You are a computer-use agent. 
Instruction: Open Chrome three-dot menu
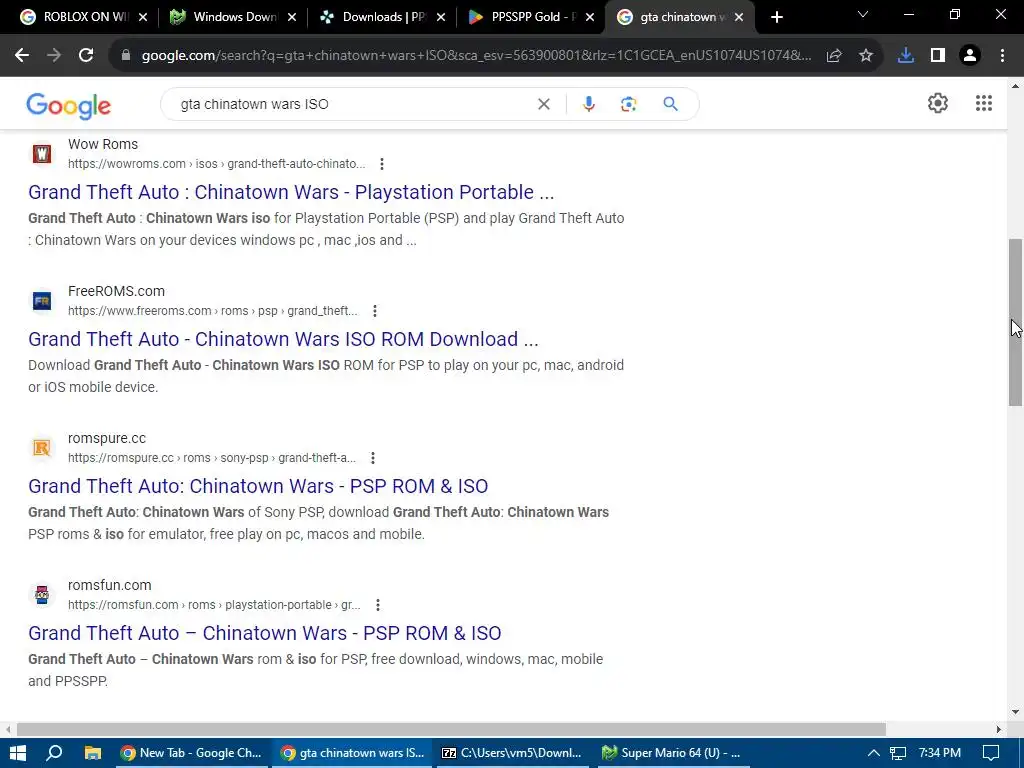pos(1002,56)
